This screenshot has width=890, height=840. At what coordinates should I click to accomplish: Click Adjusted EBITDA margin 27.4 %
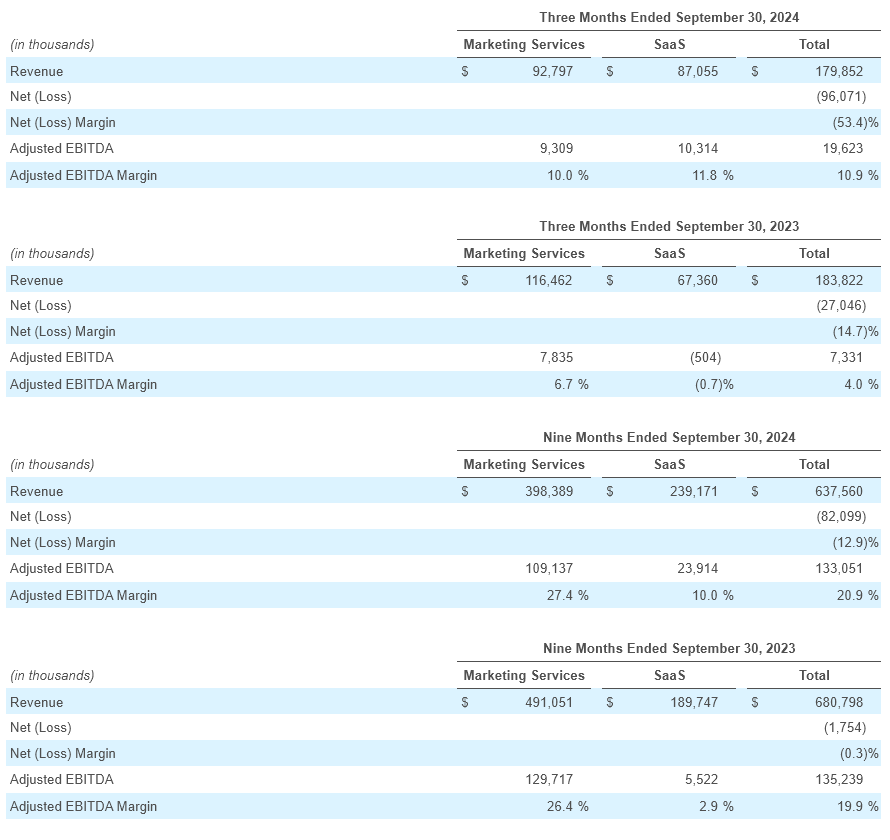(x=568, y=595)
